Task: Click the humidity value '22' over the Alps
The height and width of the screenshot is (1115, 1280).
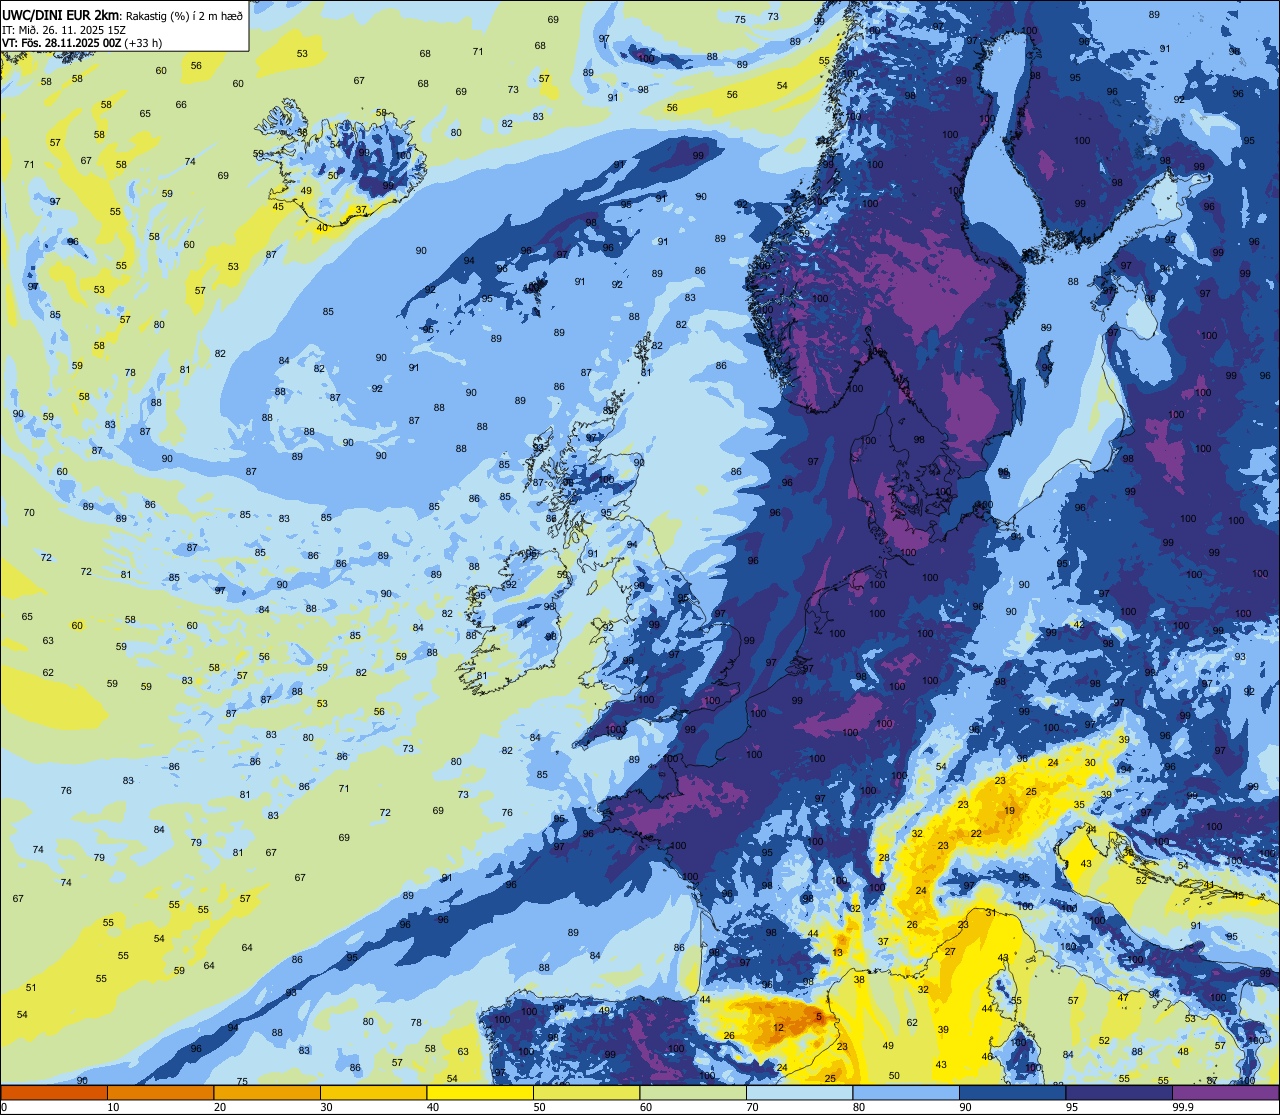Action: [x=976, y=834]
